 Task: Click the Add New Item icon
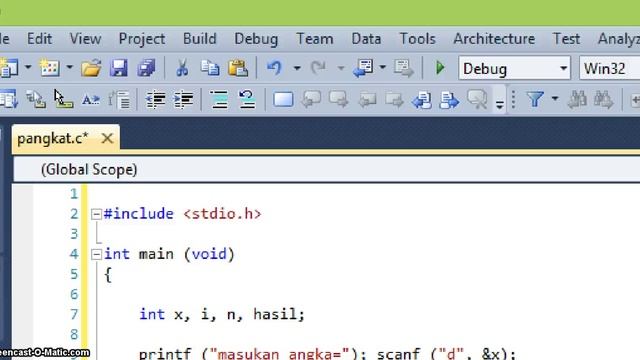click(49, 68)
